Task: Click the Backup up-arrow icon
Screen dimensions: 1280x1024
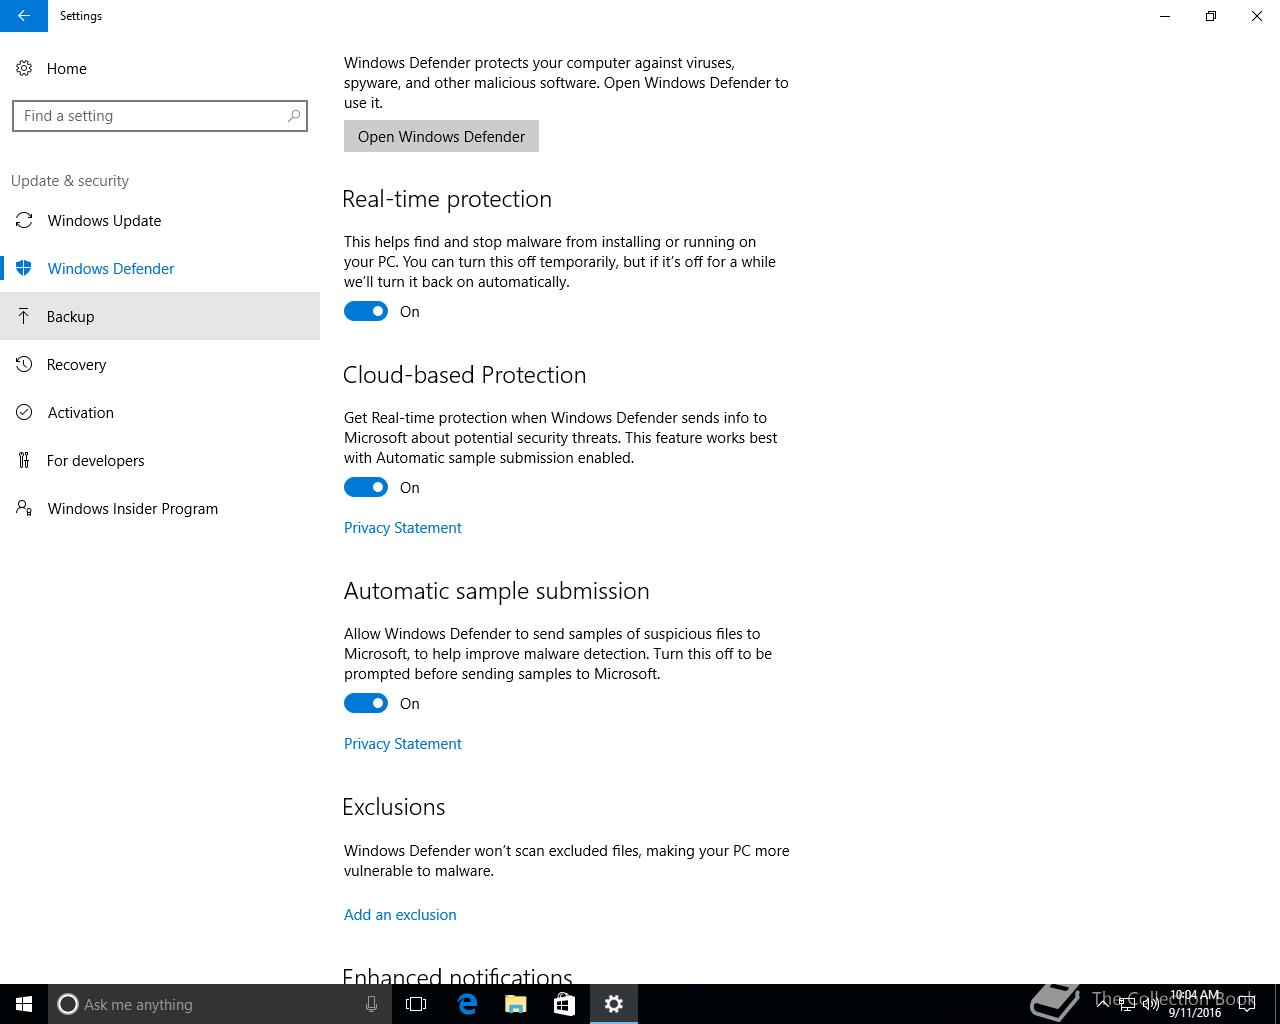Action: [x=24, y=316]
